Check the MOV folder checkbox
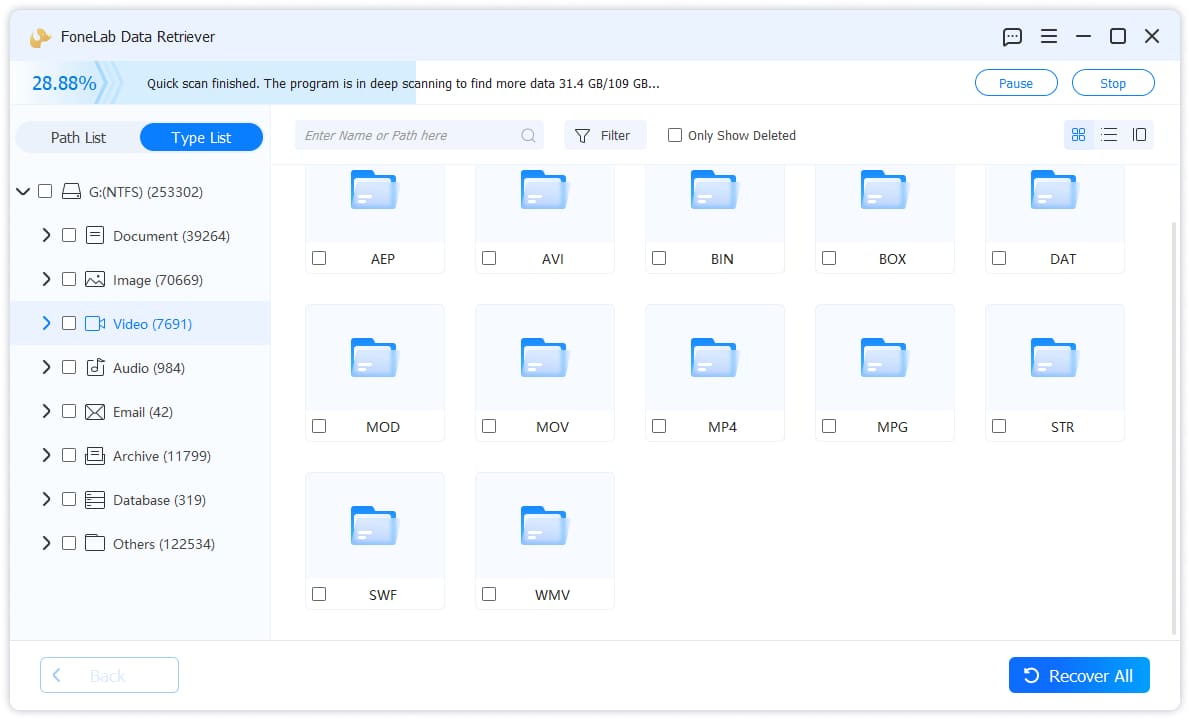1190x720 pixels. (x=490, y=426)
